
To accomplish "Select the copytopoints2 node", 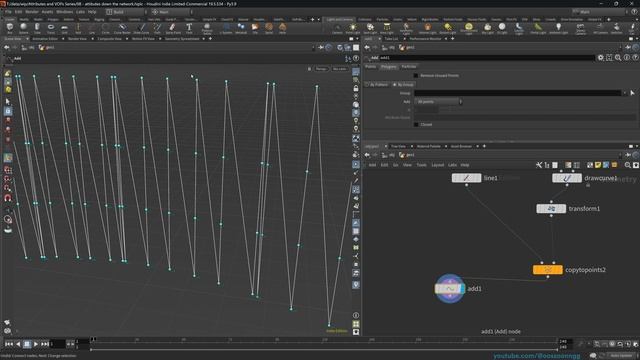I will 548,270.
